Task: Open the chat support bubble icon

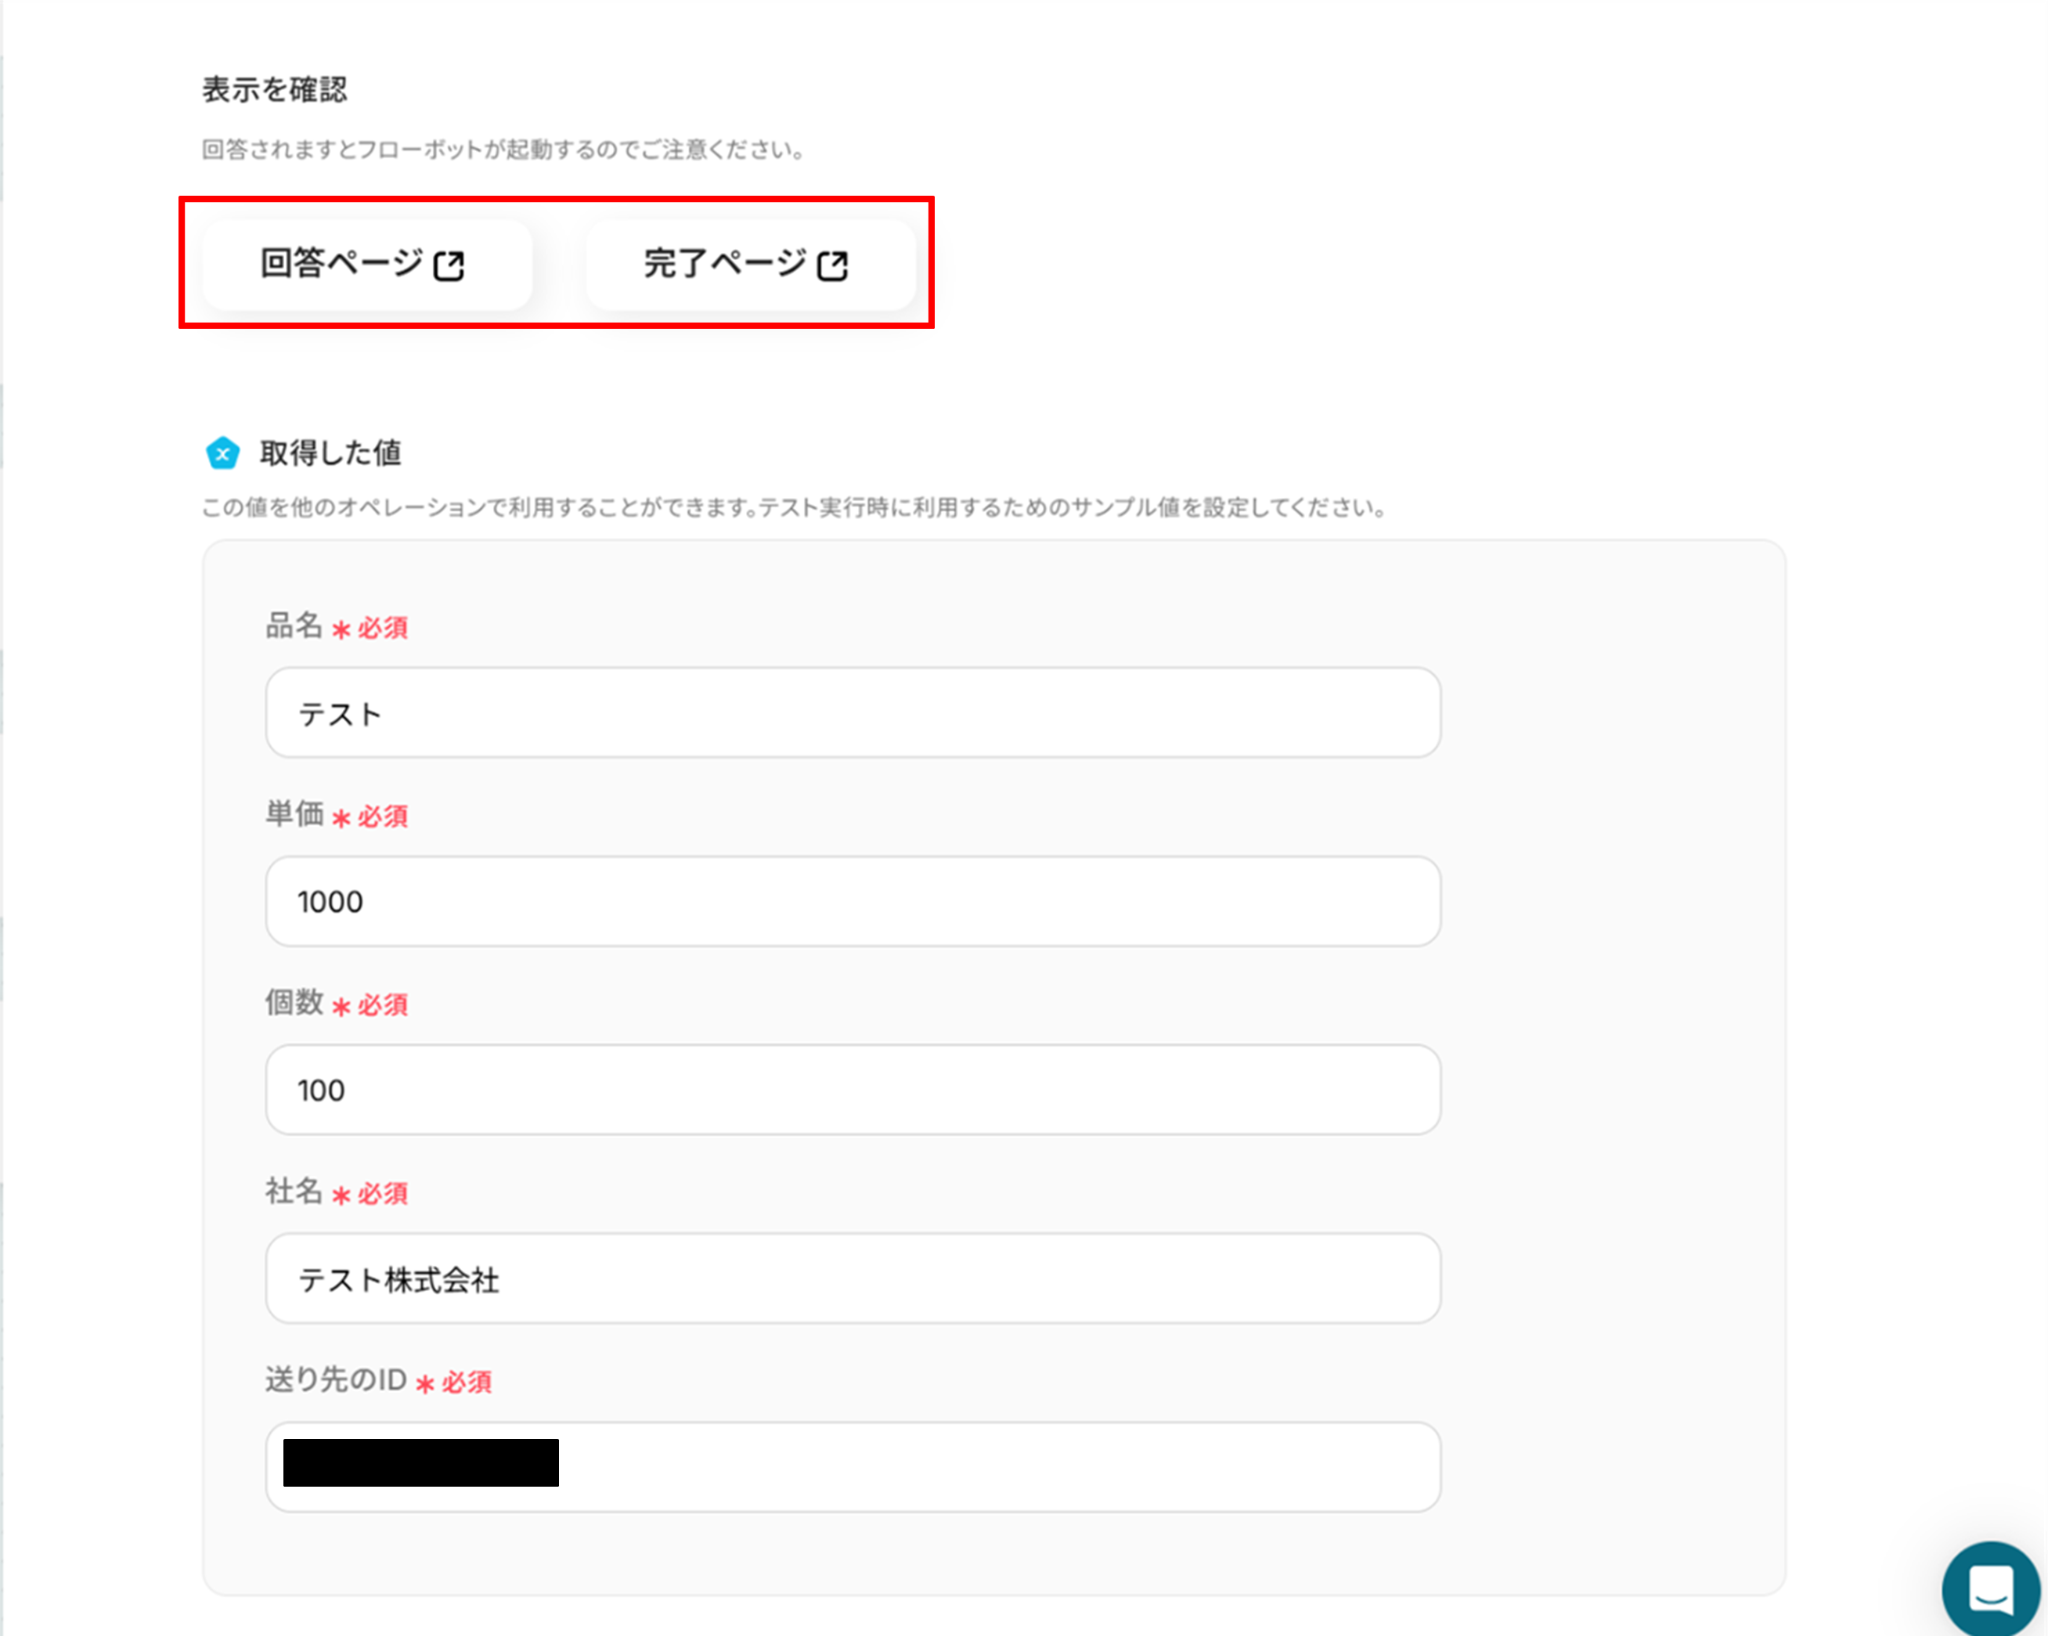Action: tap(1990, 1588)
